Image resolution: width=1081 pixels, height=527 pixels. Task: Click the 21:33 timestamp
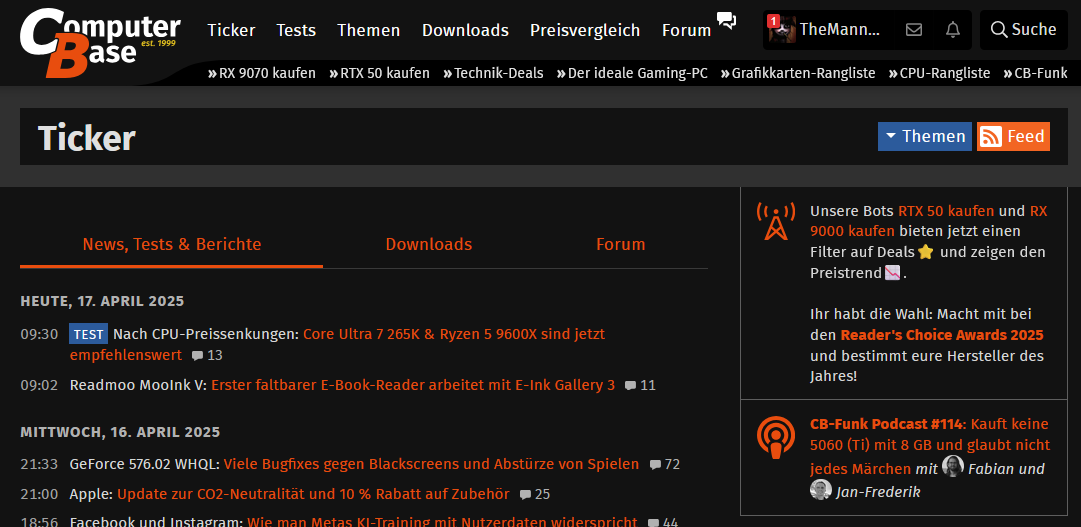(39, 464)
